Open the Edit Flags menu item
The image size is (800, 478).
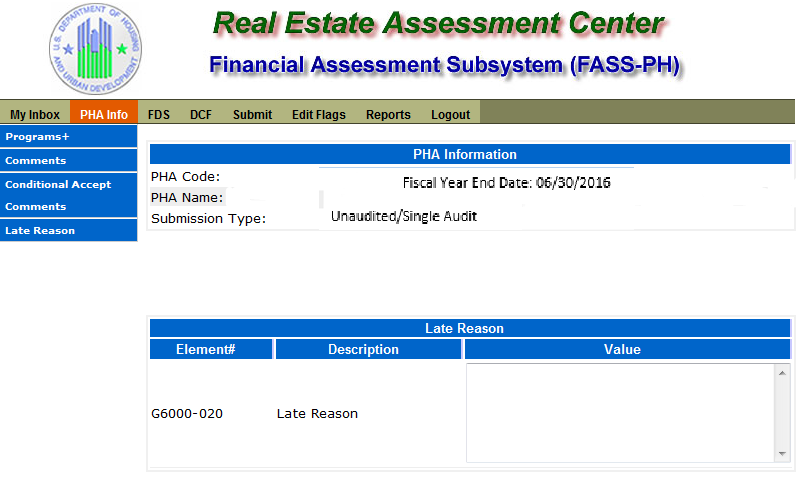point(318,114)
